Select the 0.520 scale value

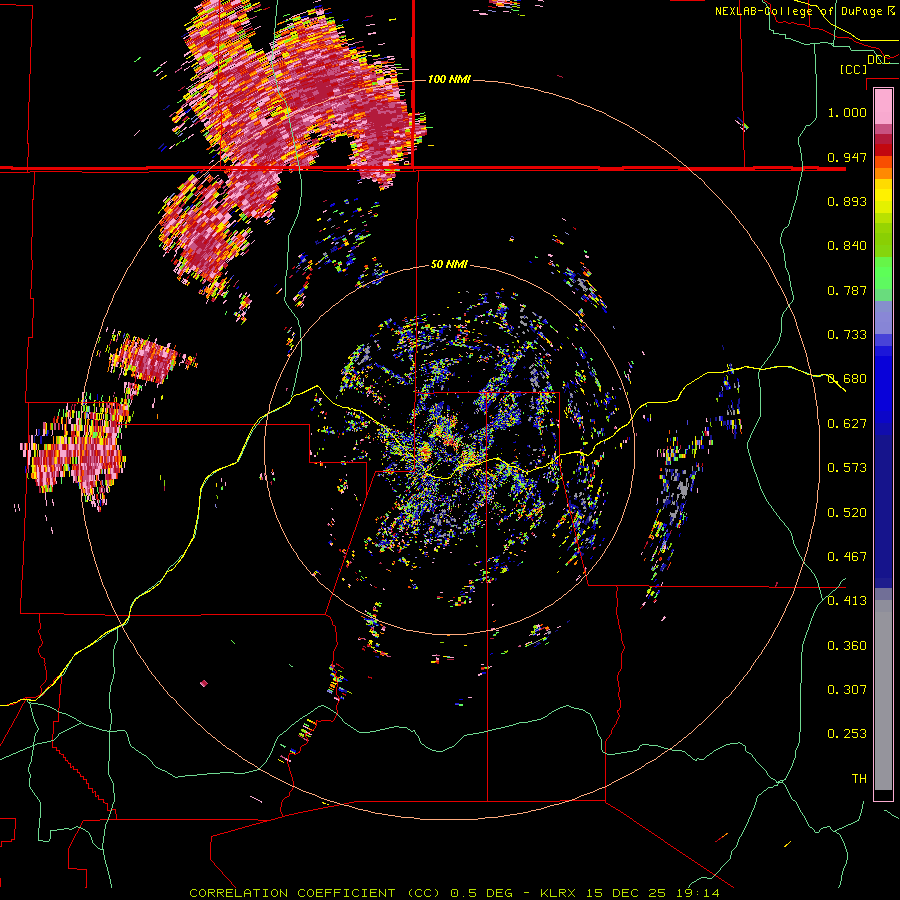click(x=847, y=513)
